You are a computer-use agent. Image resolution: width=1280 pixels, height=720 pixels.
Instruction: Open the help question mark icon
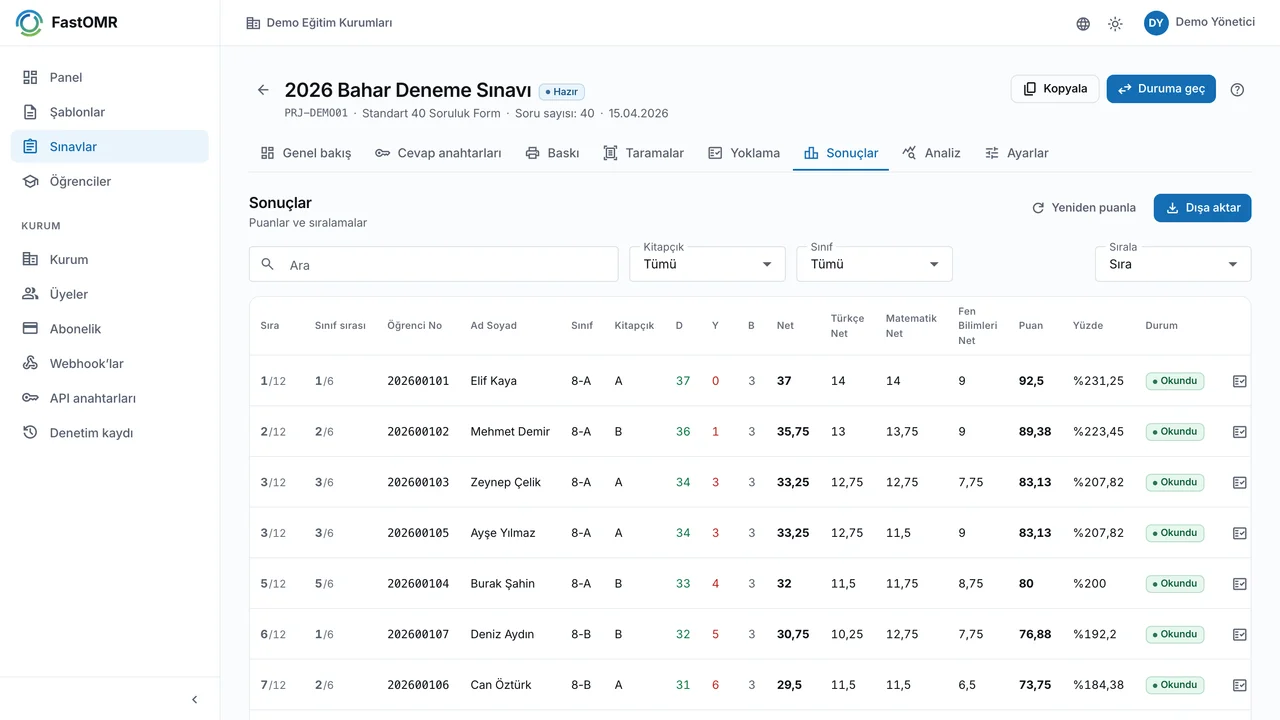[x=1237, y=89]
